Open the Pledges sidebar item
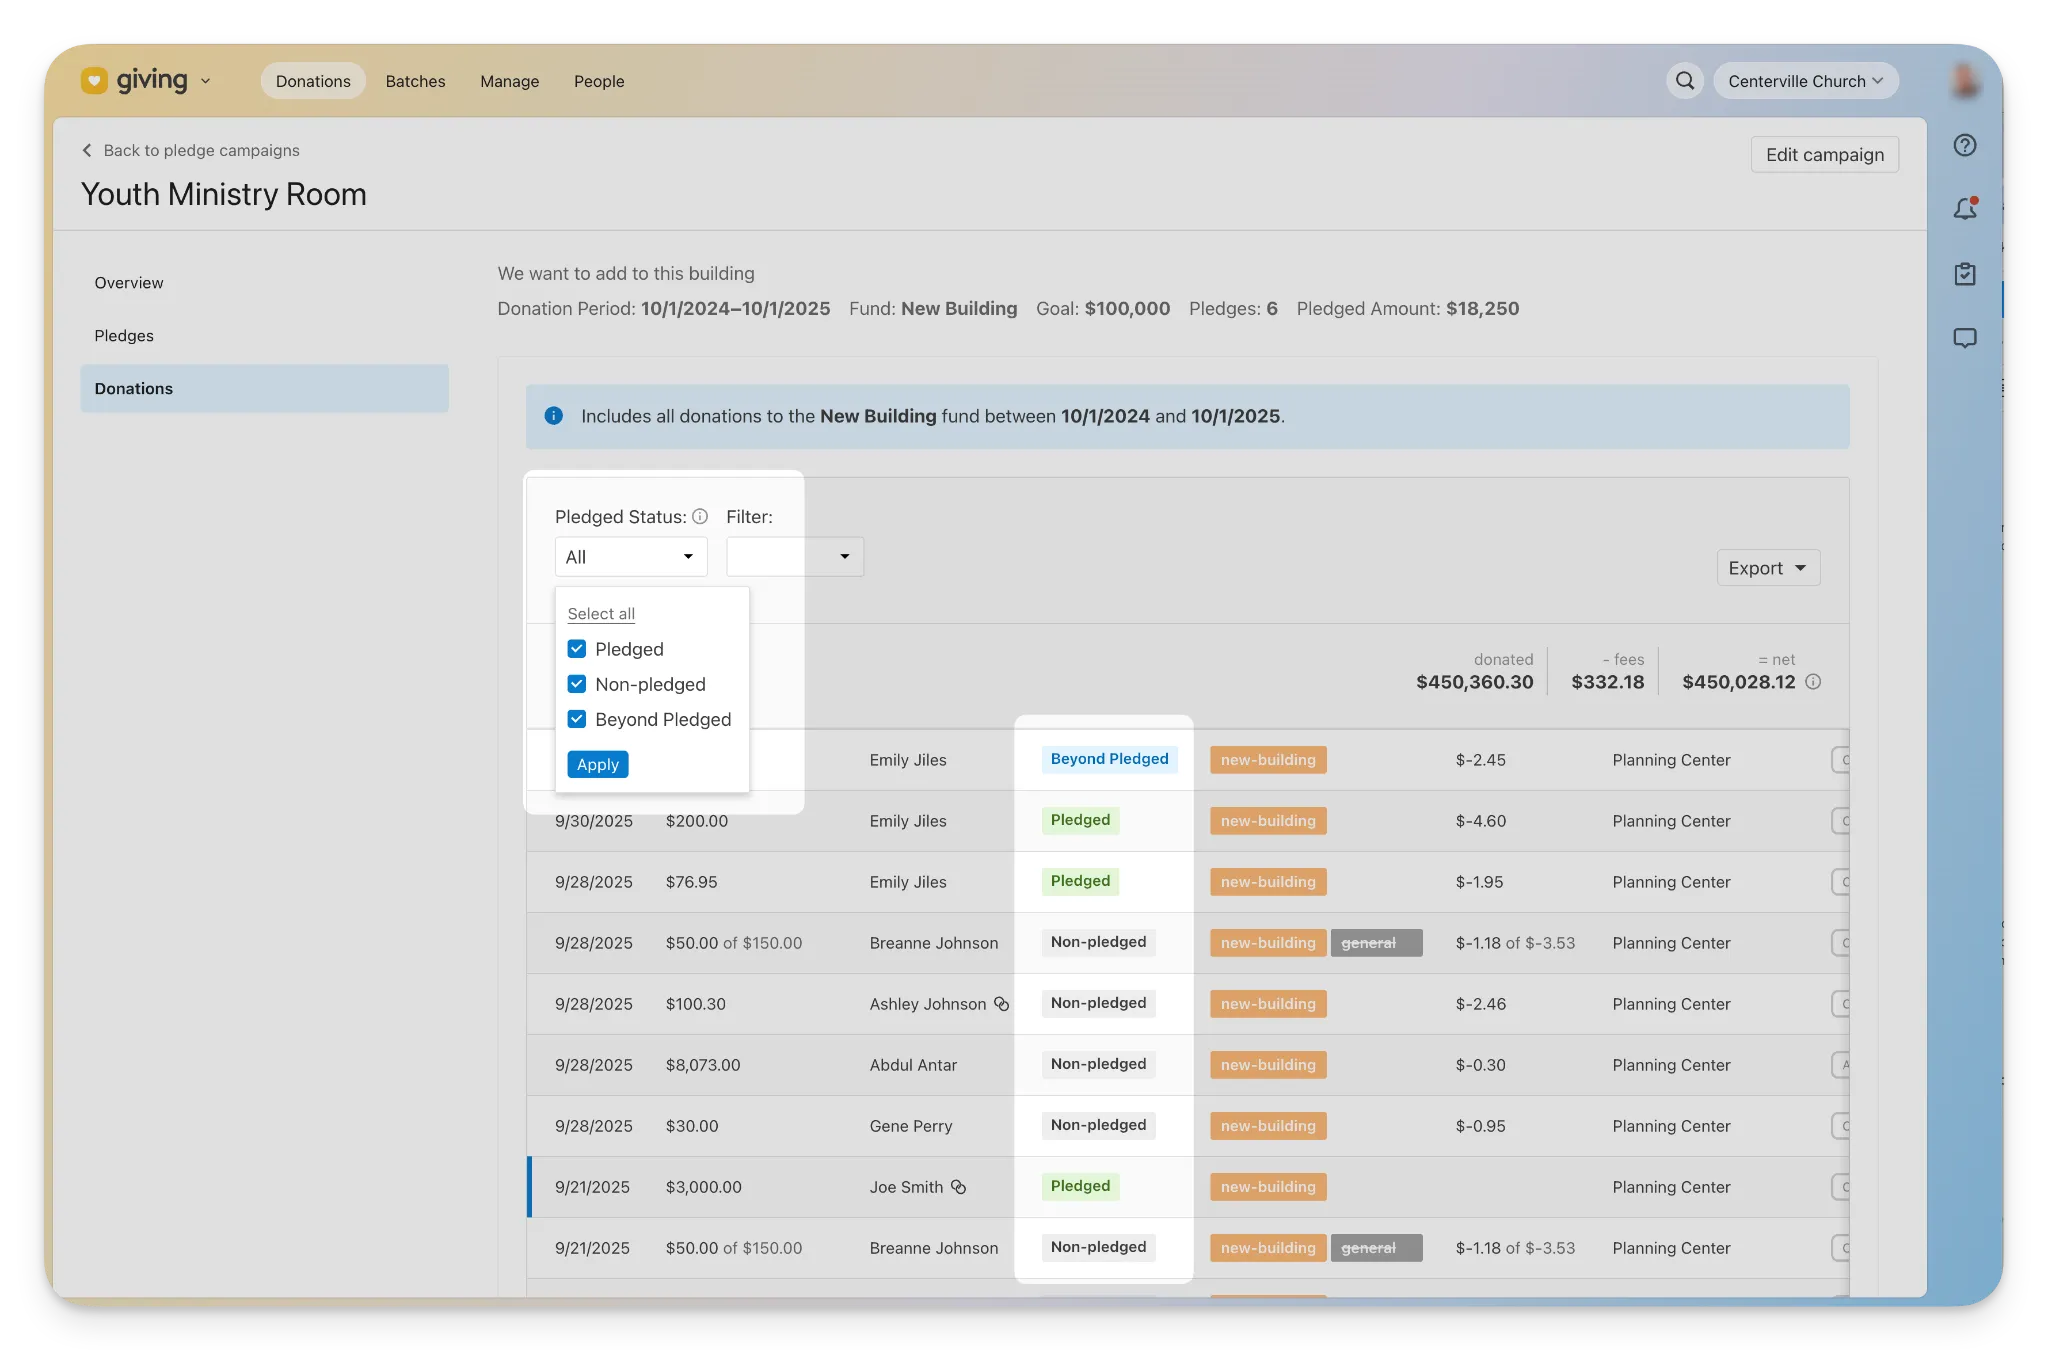 tap(124, 336)
